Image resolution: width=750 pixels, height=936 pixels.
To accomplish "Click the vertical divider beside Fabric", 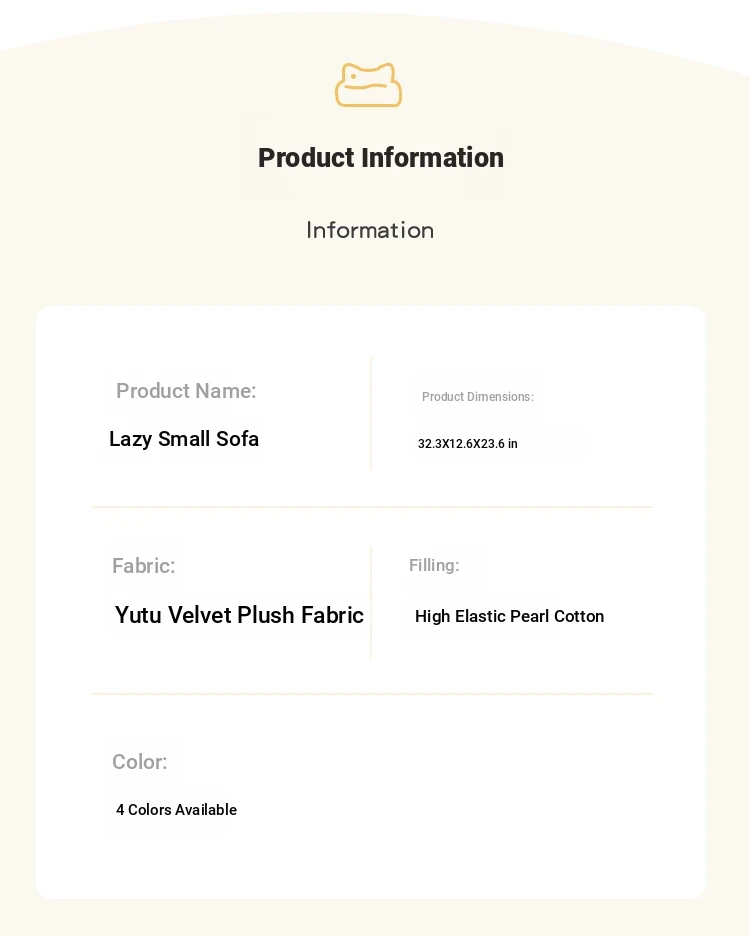I will (x=371, y=601).
